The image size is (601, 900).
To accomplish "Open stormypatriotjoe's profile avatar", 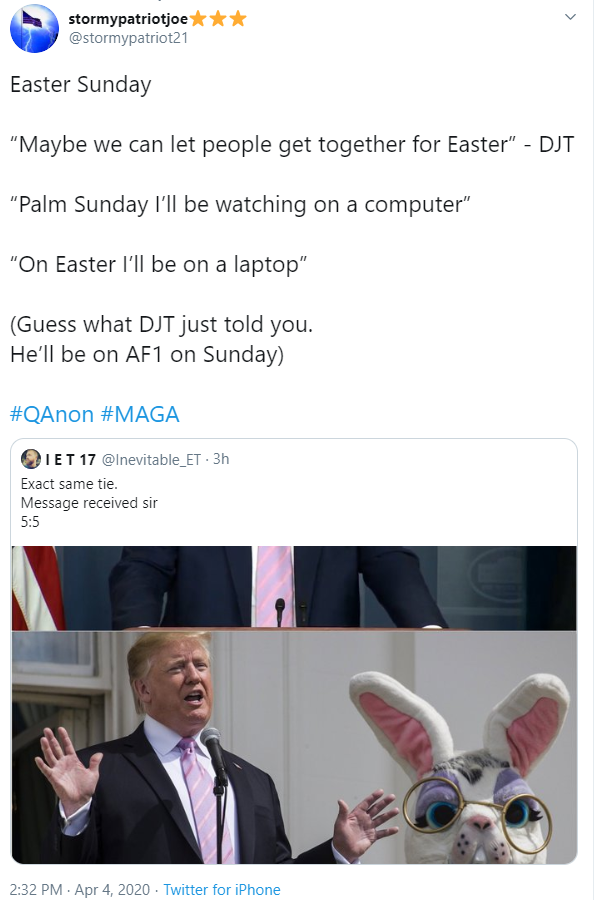I will [34, 28].
